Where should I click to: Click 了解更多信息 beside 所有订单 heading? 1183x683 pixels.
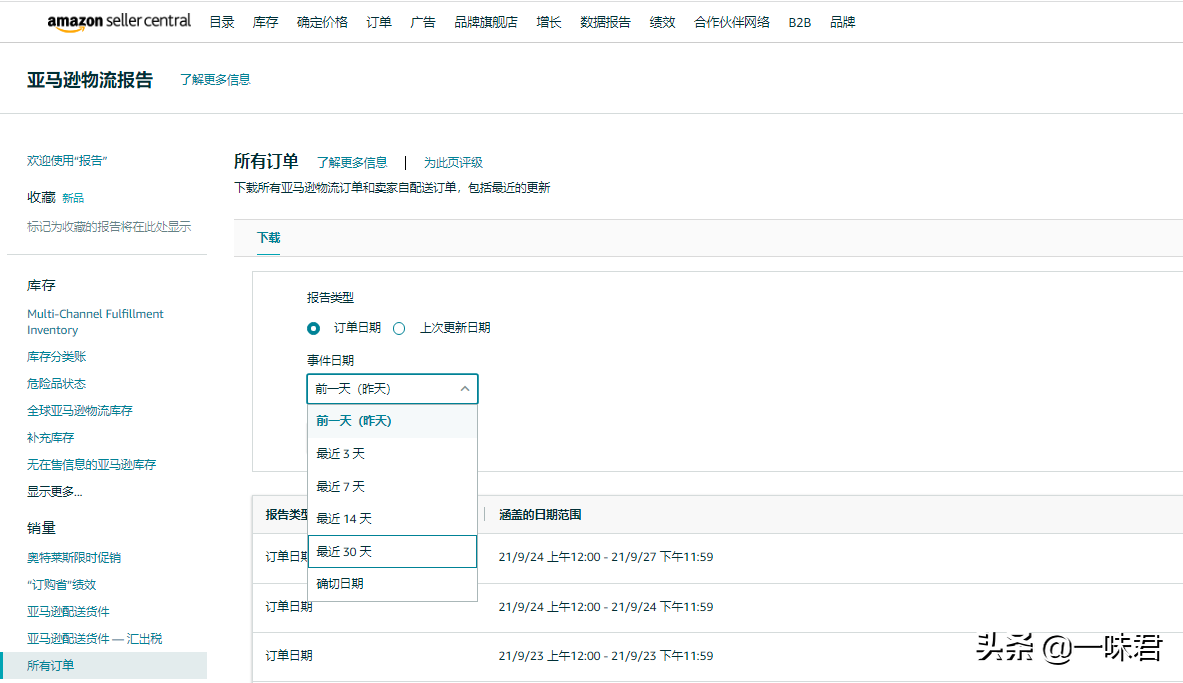[352, 162]
